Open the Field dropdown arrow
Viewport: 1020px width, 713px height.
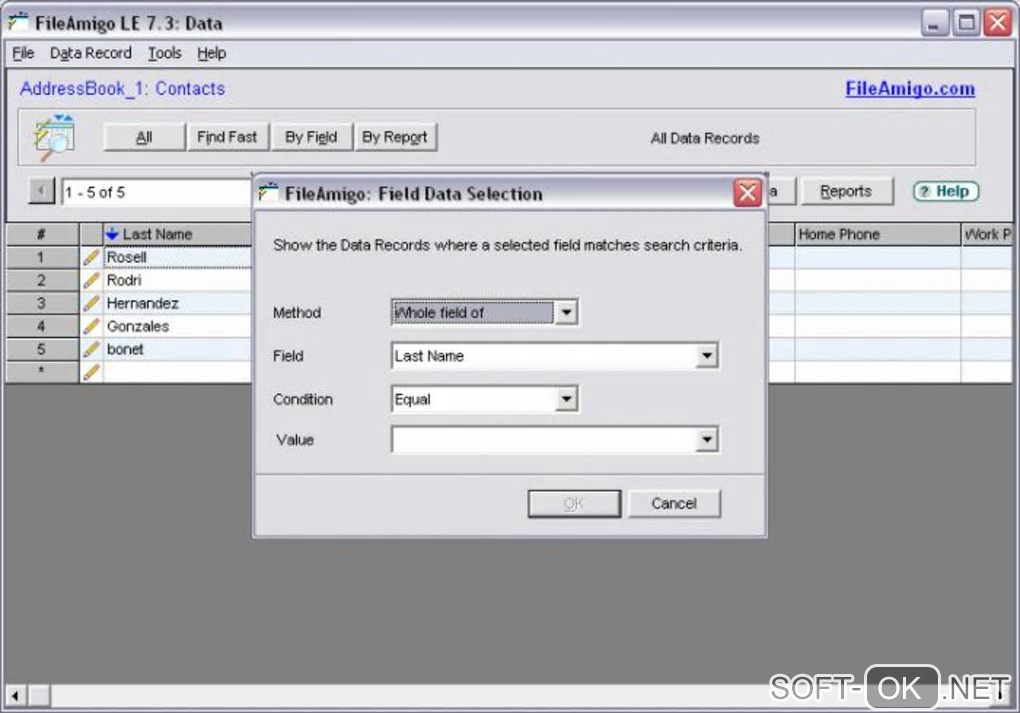pyautogui.click(x=706, y=356)
